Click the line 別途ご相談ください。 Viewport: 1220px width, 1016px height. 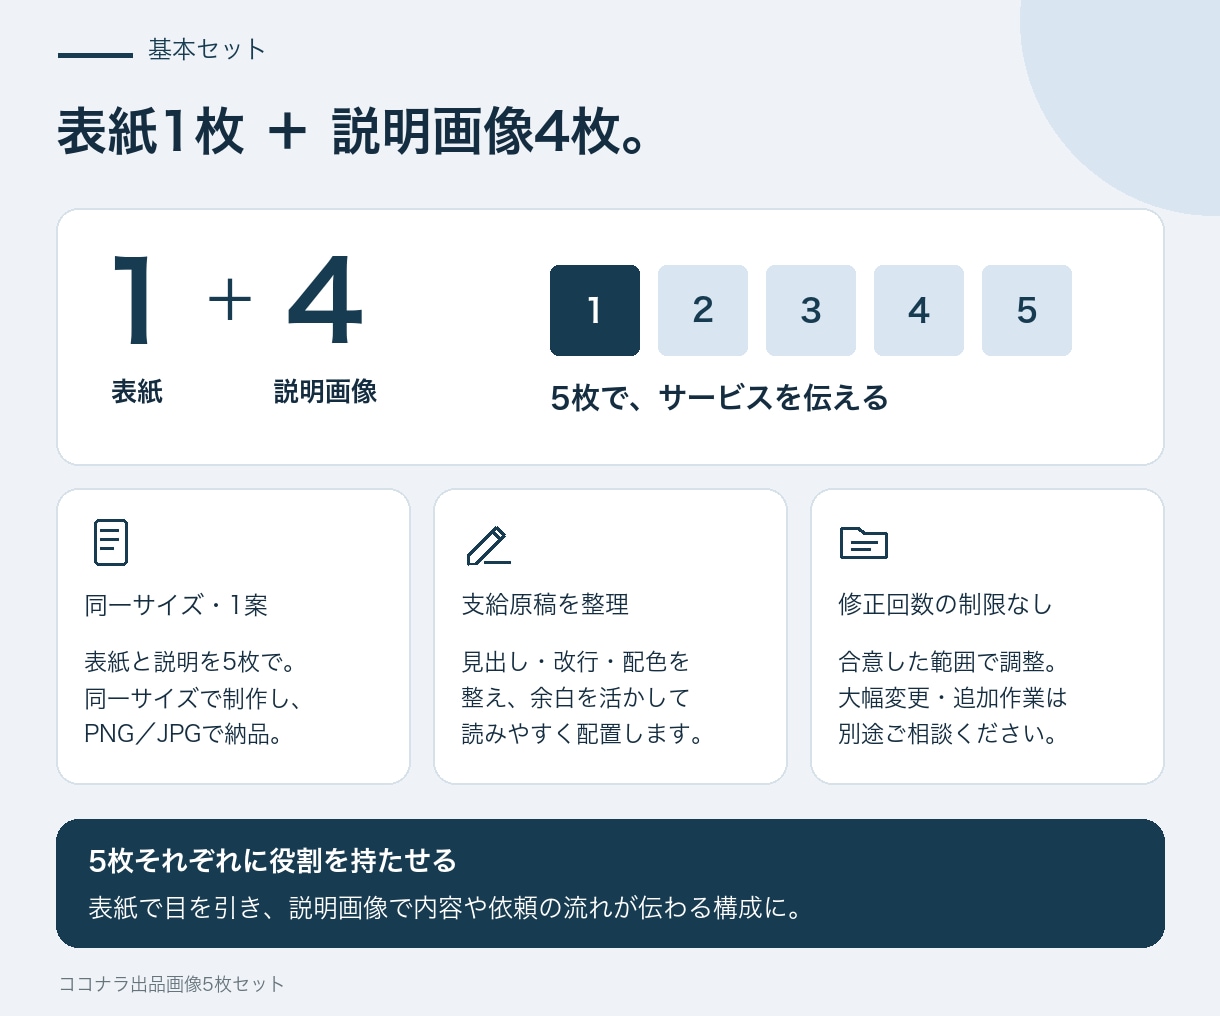pyautogui.click(x=949, y=734)
